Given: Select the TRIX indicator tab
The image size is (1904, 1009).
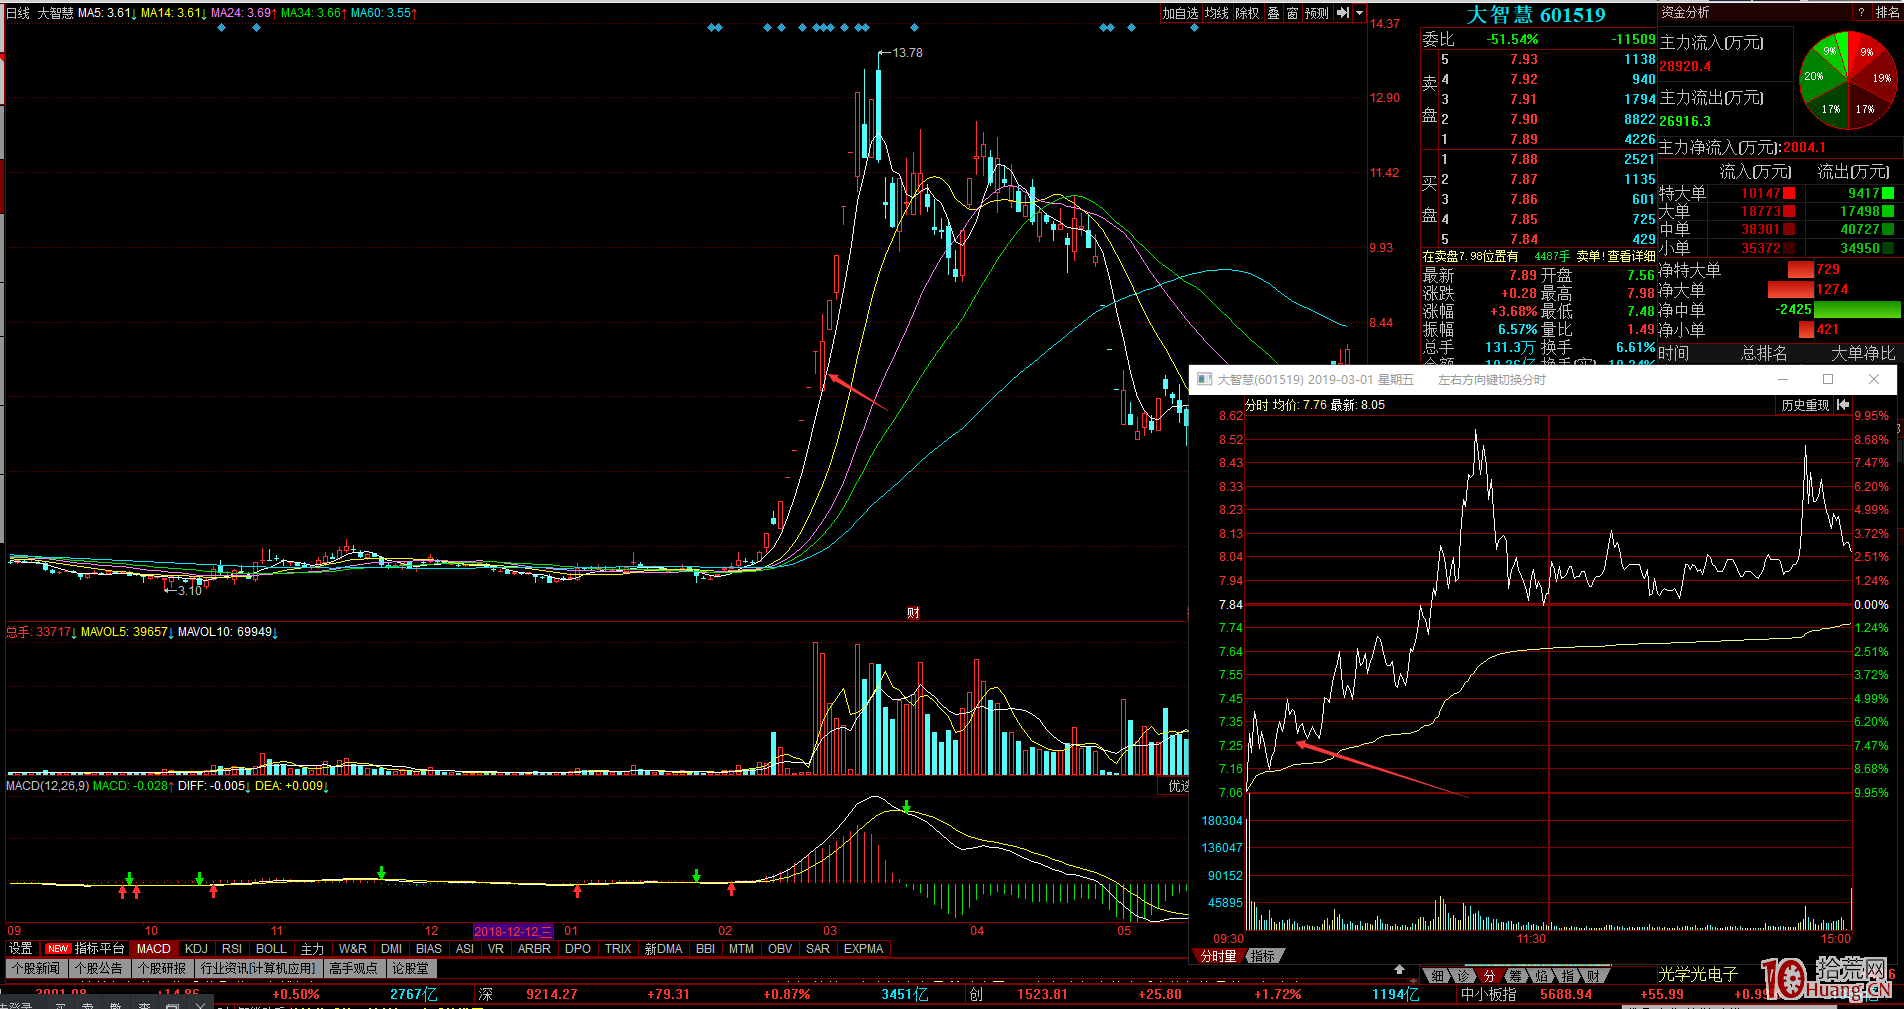Looking at the screenshot, I should point(618,948).
